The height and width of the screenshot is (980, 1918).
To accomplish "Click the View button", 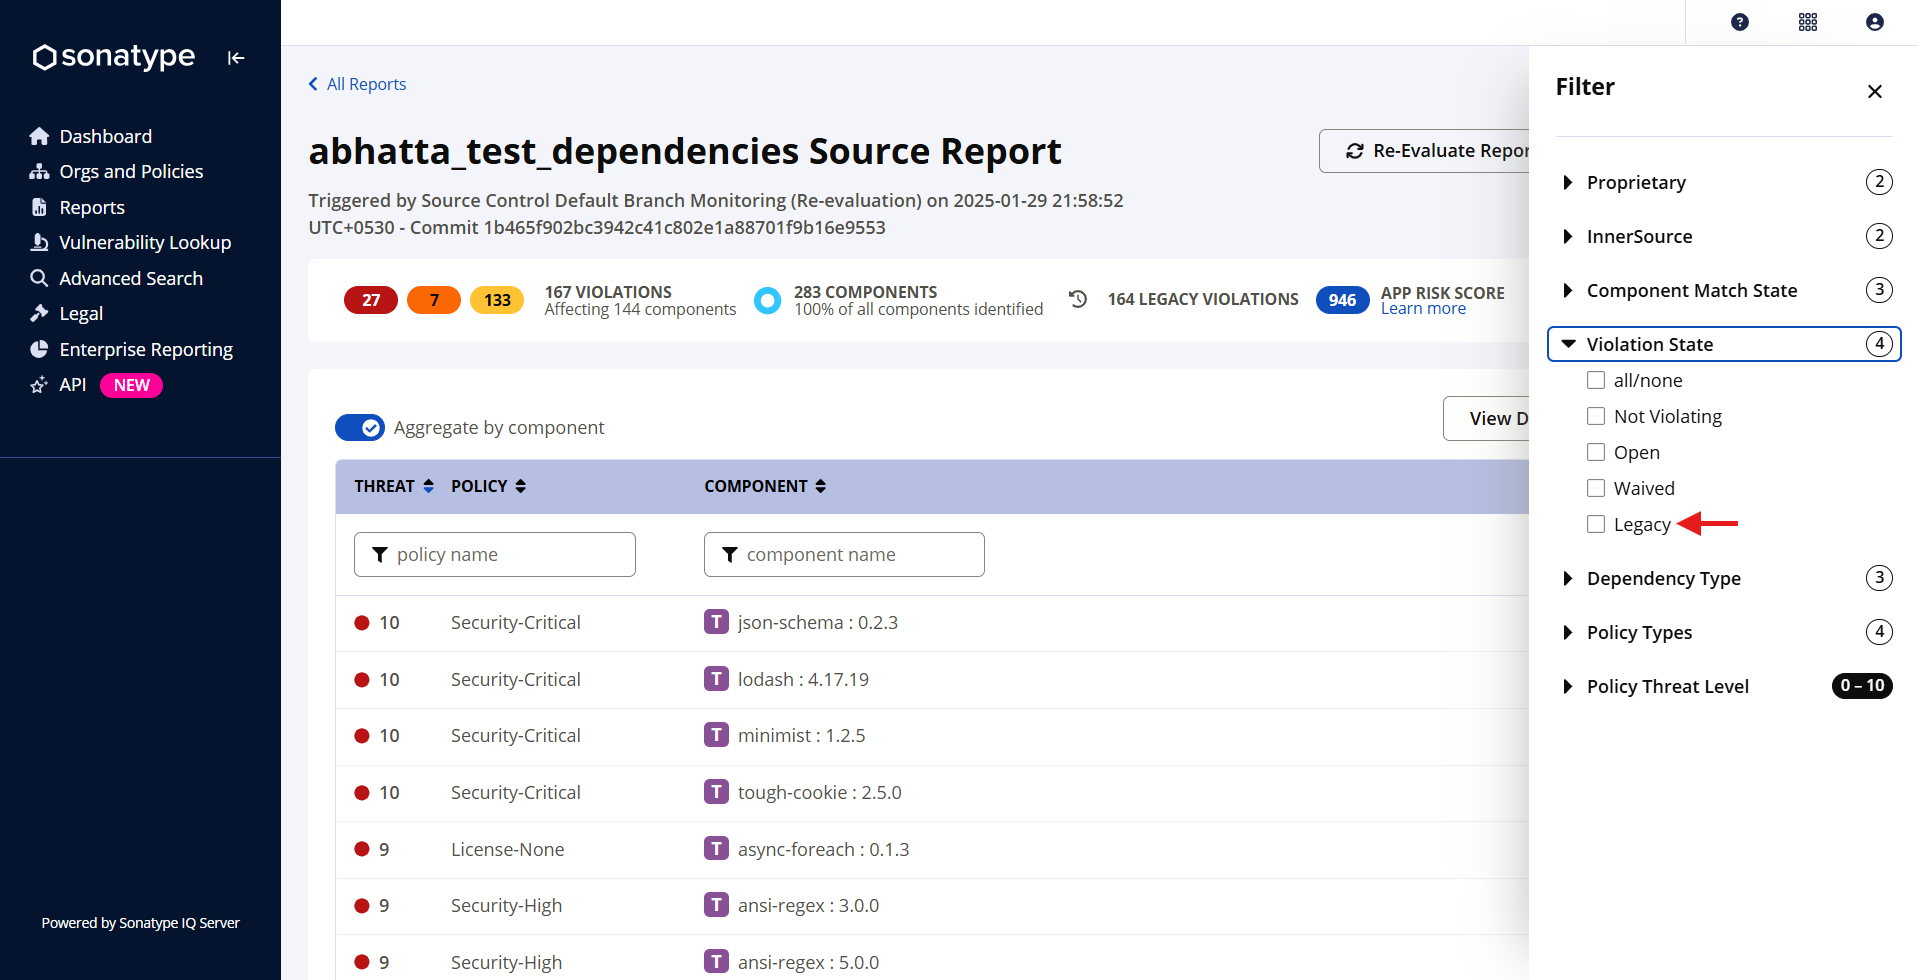I will click(1487, 419).
